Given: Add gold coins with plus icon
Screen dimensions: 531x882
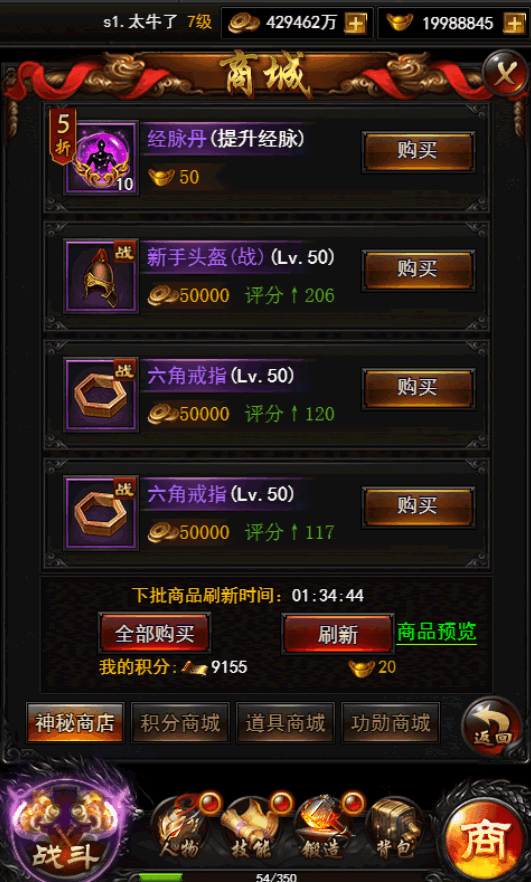Looking at the screenshot, I should [x=356, y=23].
